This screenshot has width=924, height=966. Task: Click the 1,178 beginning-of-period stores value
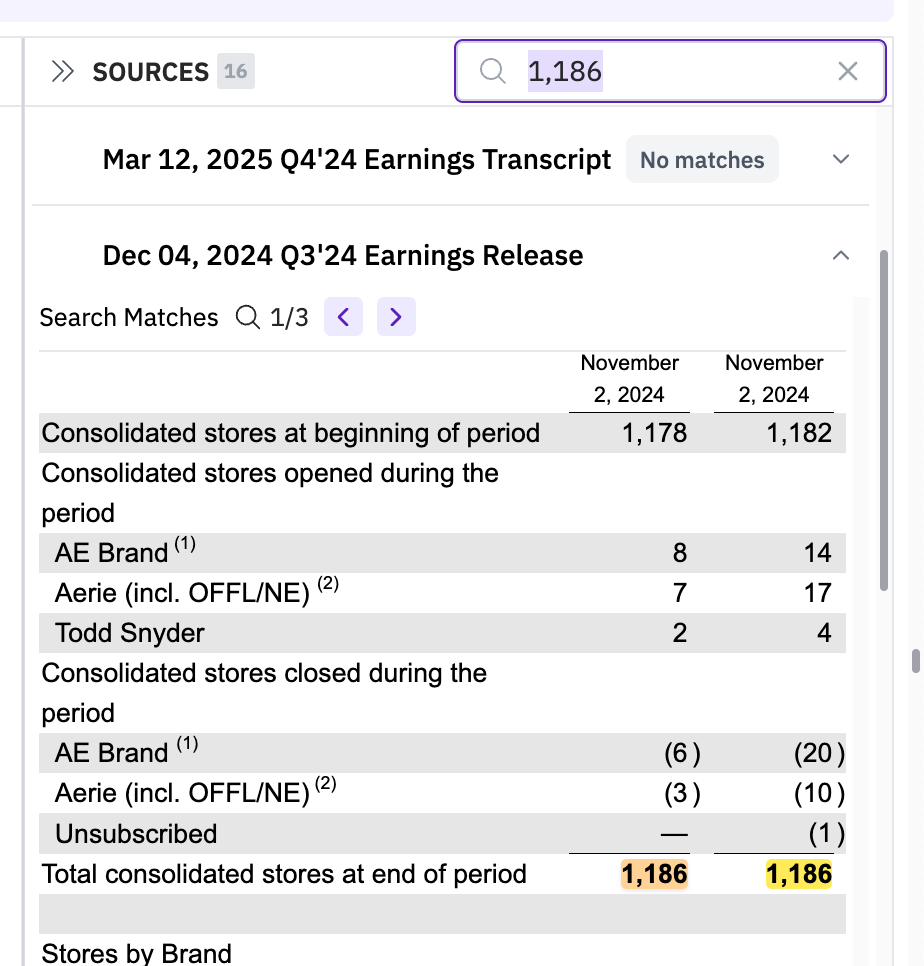(654, 433)
